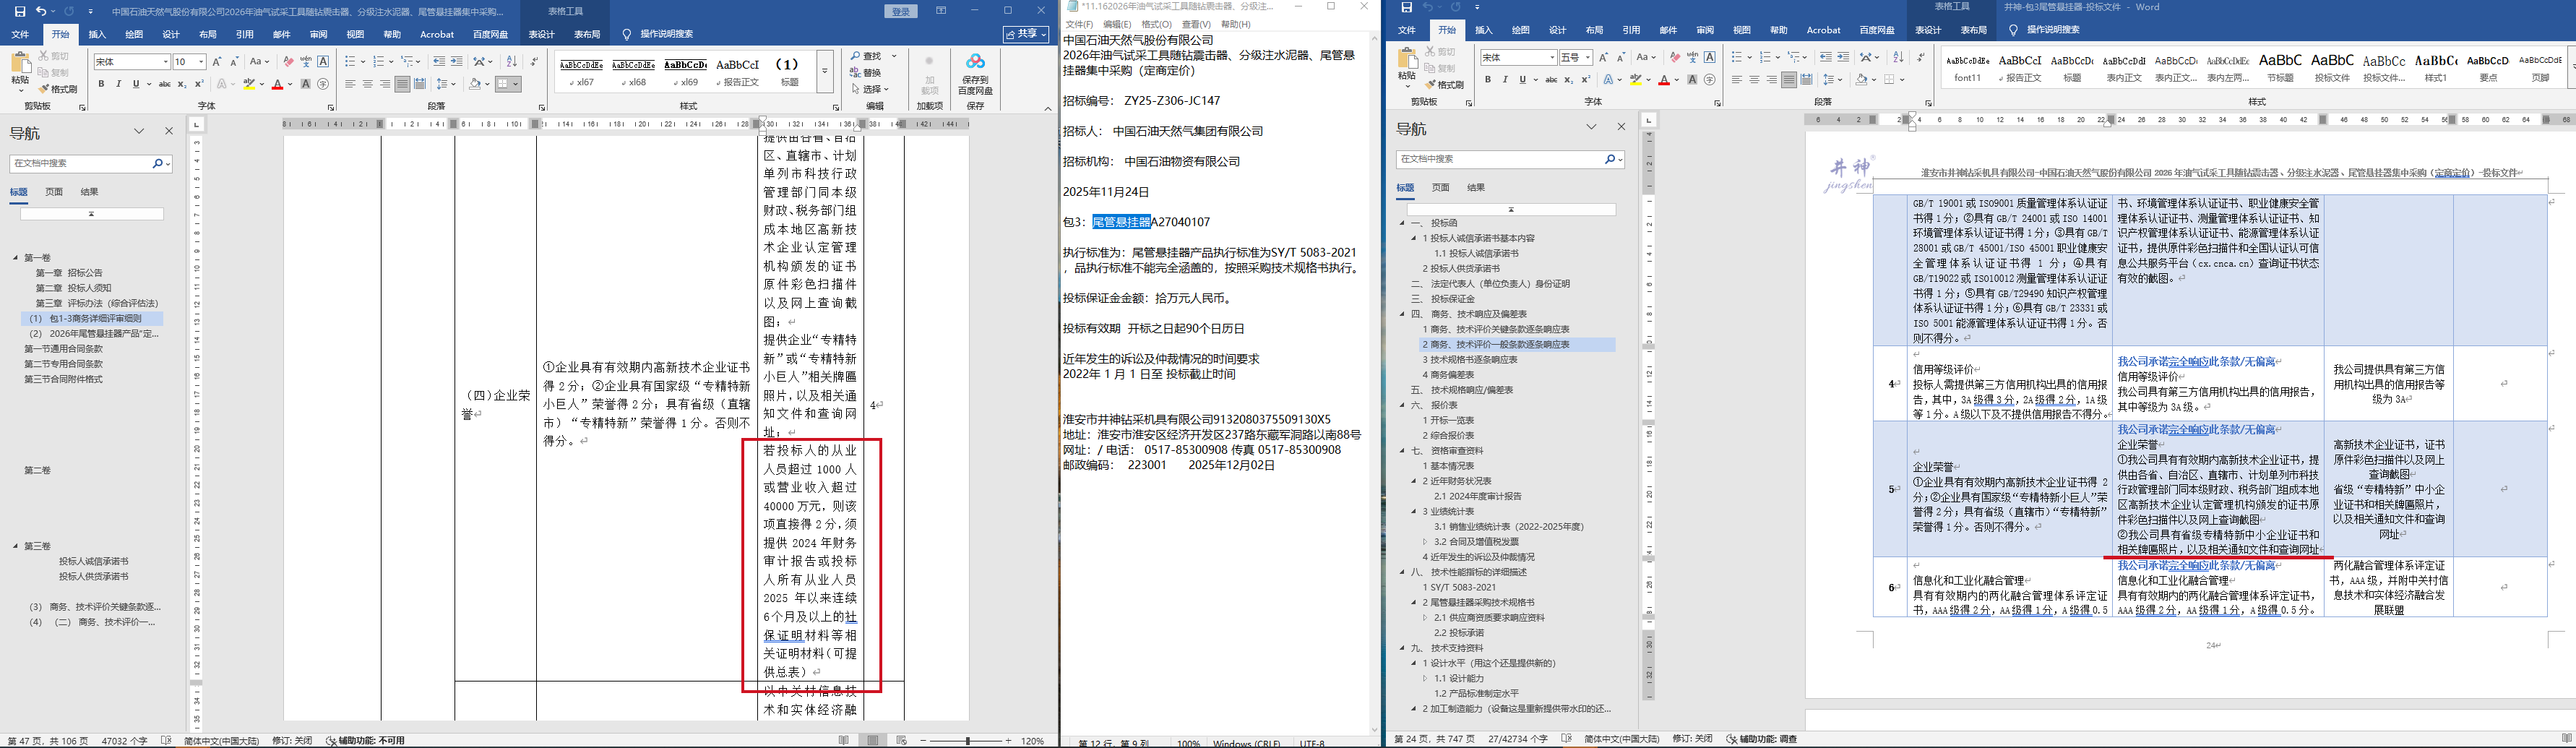2576x748 pixels.
Task: Apply bullet list in left Word window
Action: [x=350, y=62]
